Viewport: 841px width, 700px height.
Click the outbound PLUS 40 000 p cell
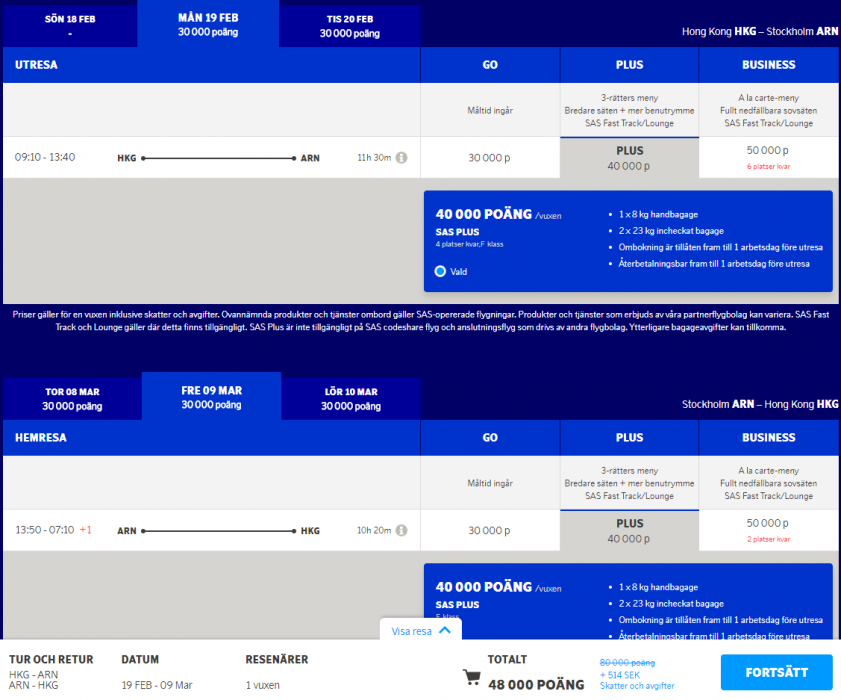[629, 158]
